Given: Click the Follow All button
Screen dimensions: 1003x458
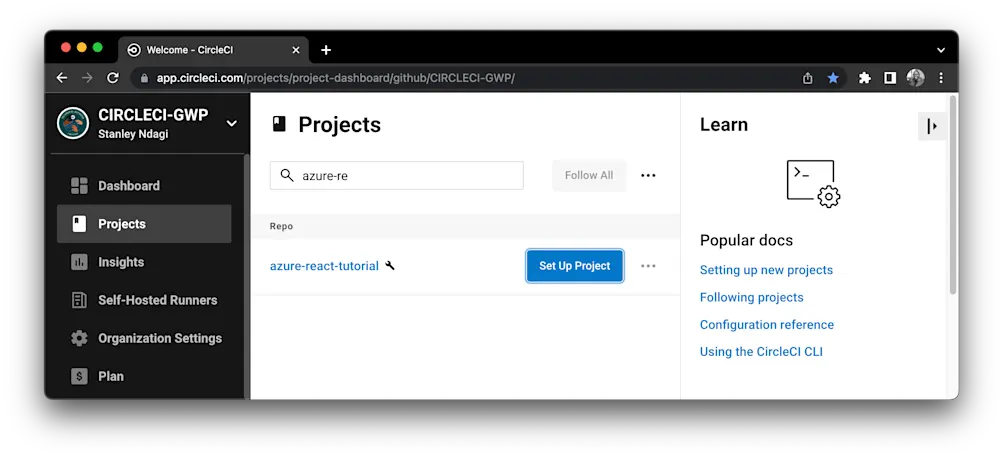Looking at the screenshot, I should coord(588,175).
